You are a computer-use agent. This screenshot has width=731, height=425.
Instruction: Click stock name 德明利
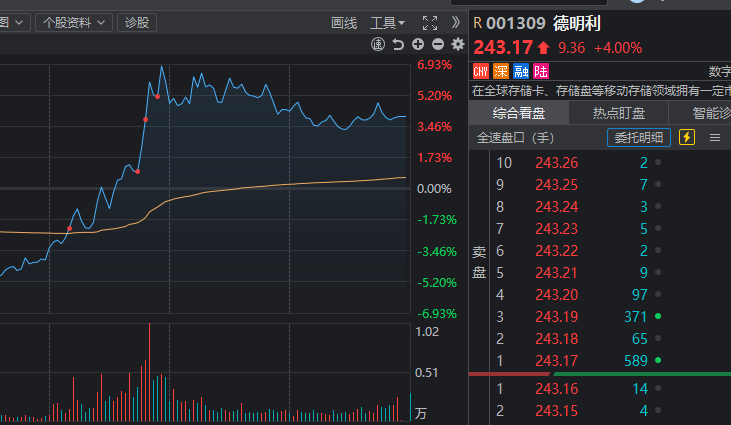point(577,23)
